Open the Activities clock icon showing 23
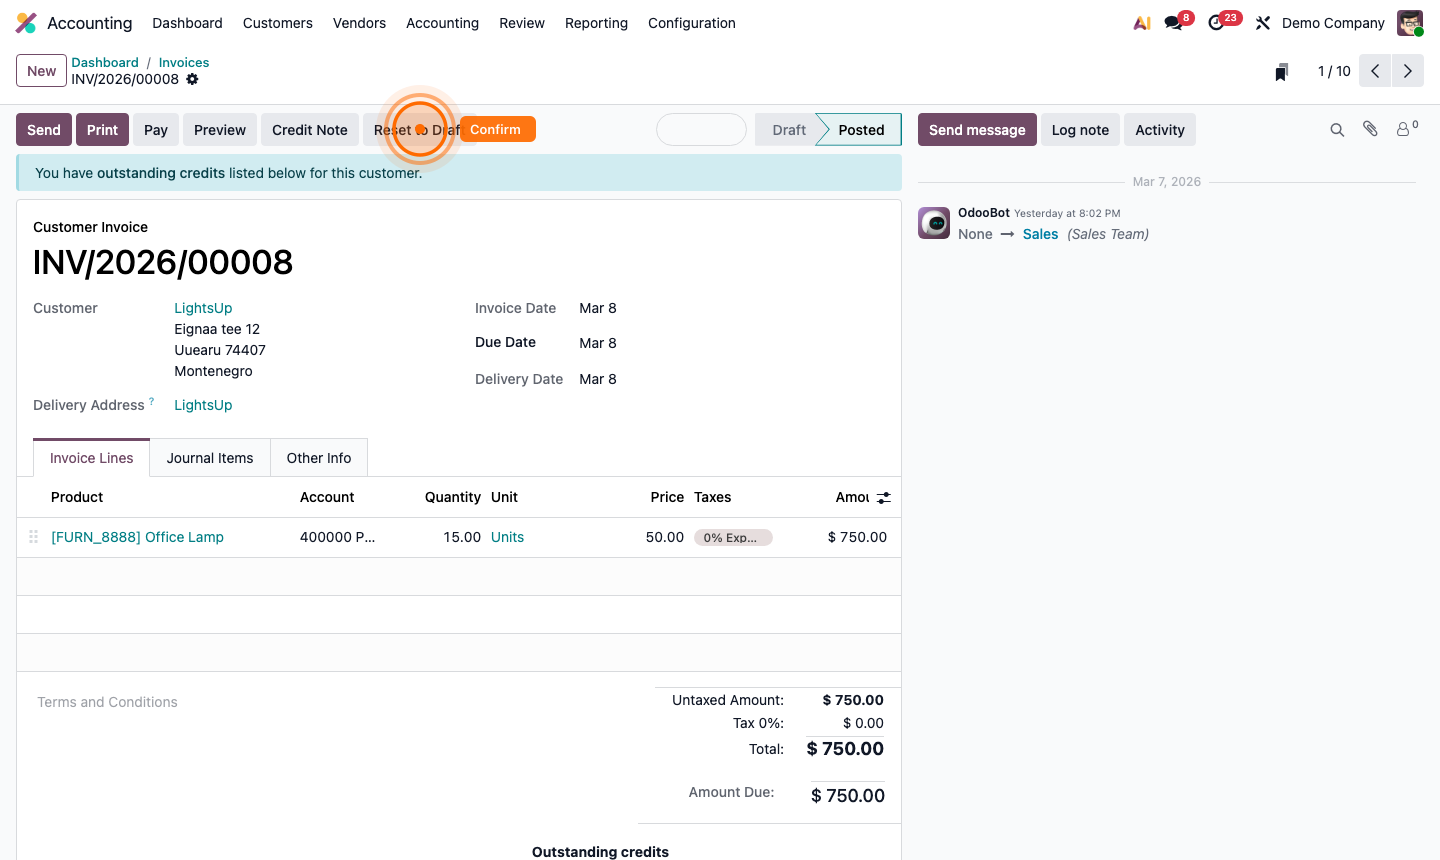The height and width of the screenshot is (860, 1440). pyautogui.click(x=1215, y=22)
